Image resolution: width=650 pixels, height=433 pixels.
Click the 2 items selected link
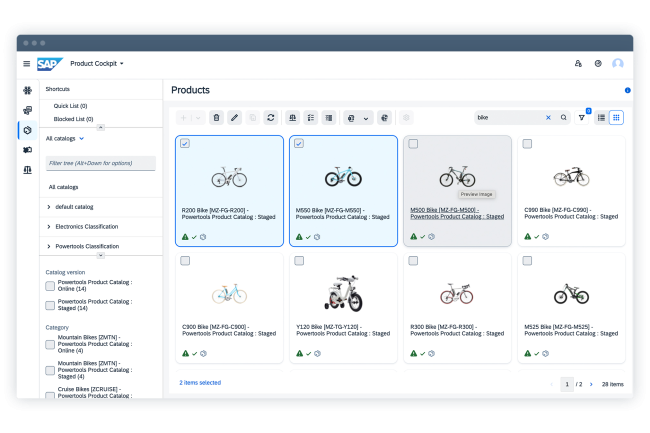[200, 382]
